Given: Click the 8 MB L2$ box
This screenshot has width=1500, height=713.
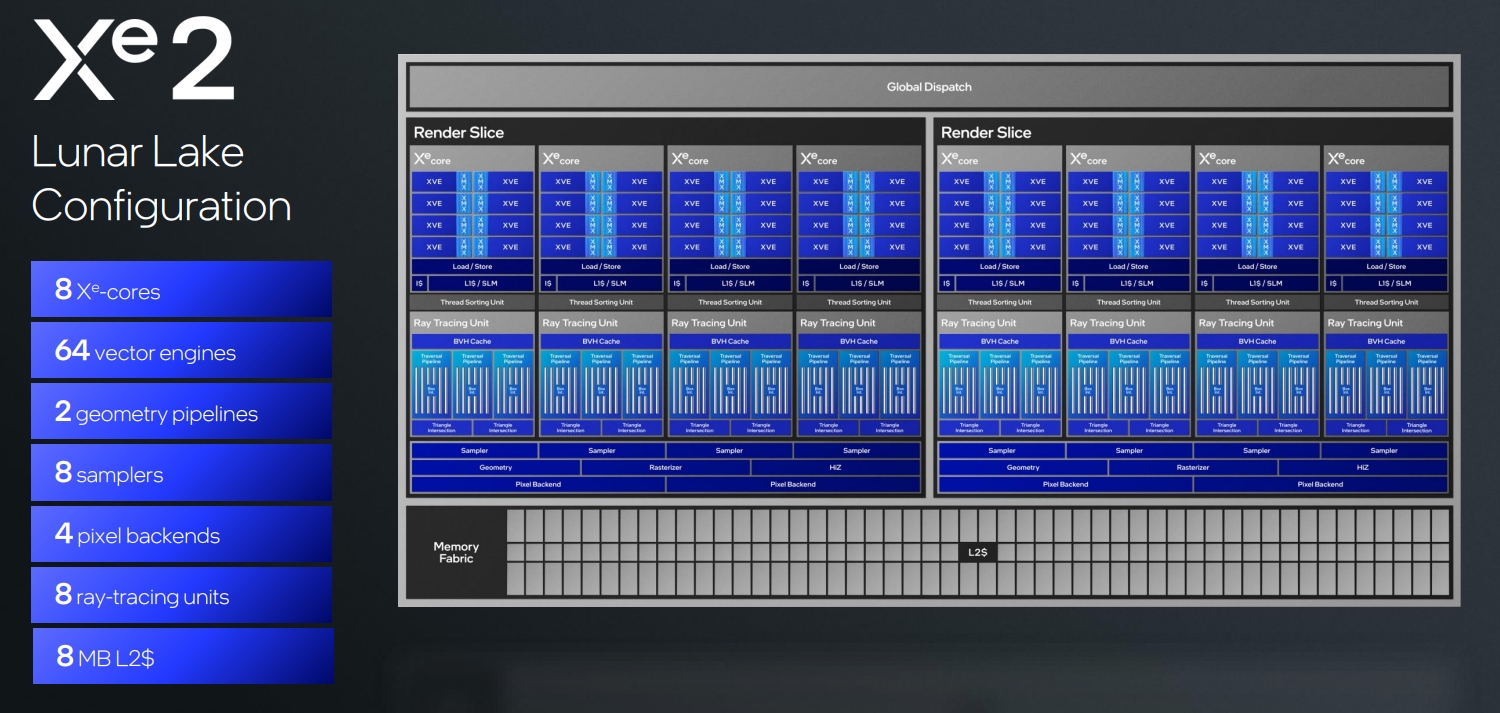Looking at the screenshot, I should [x=183, y=656].
